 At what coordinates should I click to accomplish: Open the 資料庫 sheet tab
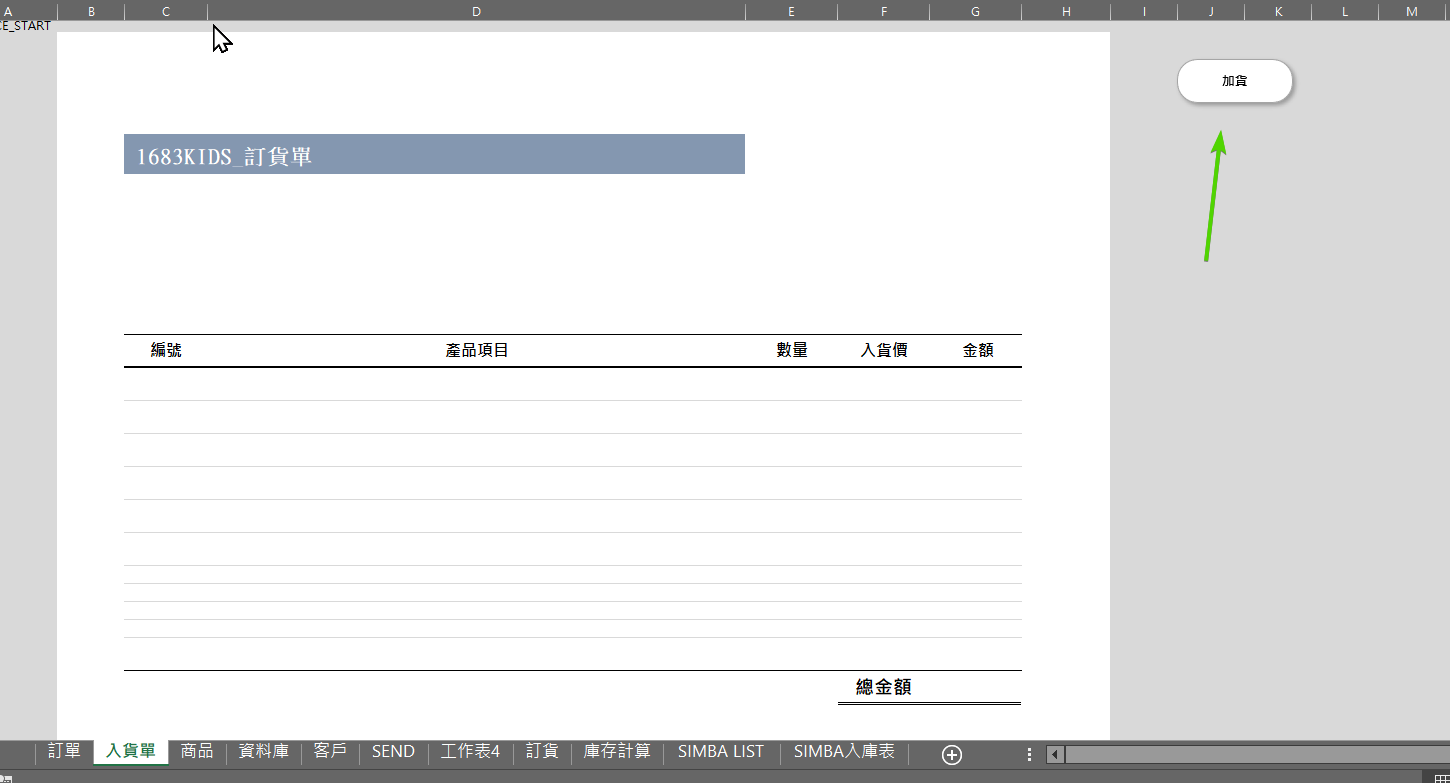[263, 751]
